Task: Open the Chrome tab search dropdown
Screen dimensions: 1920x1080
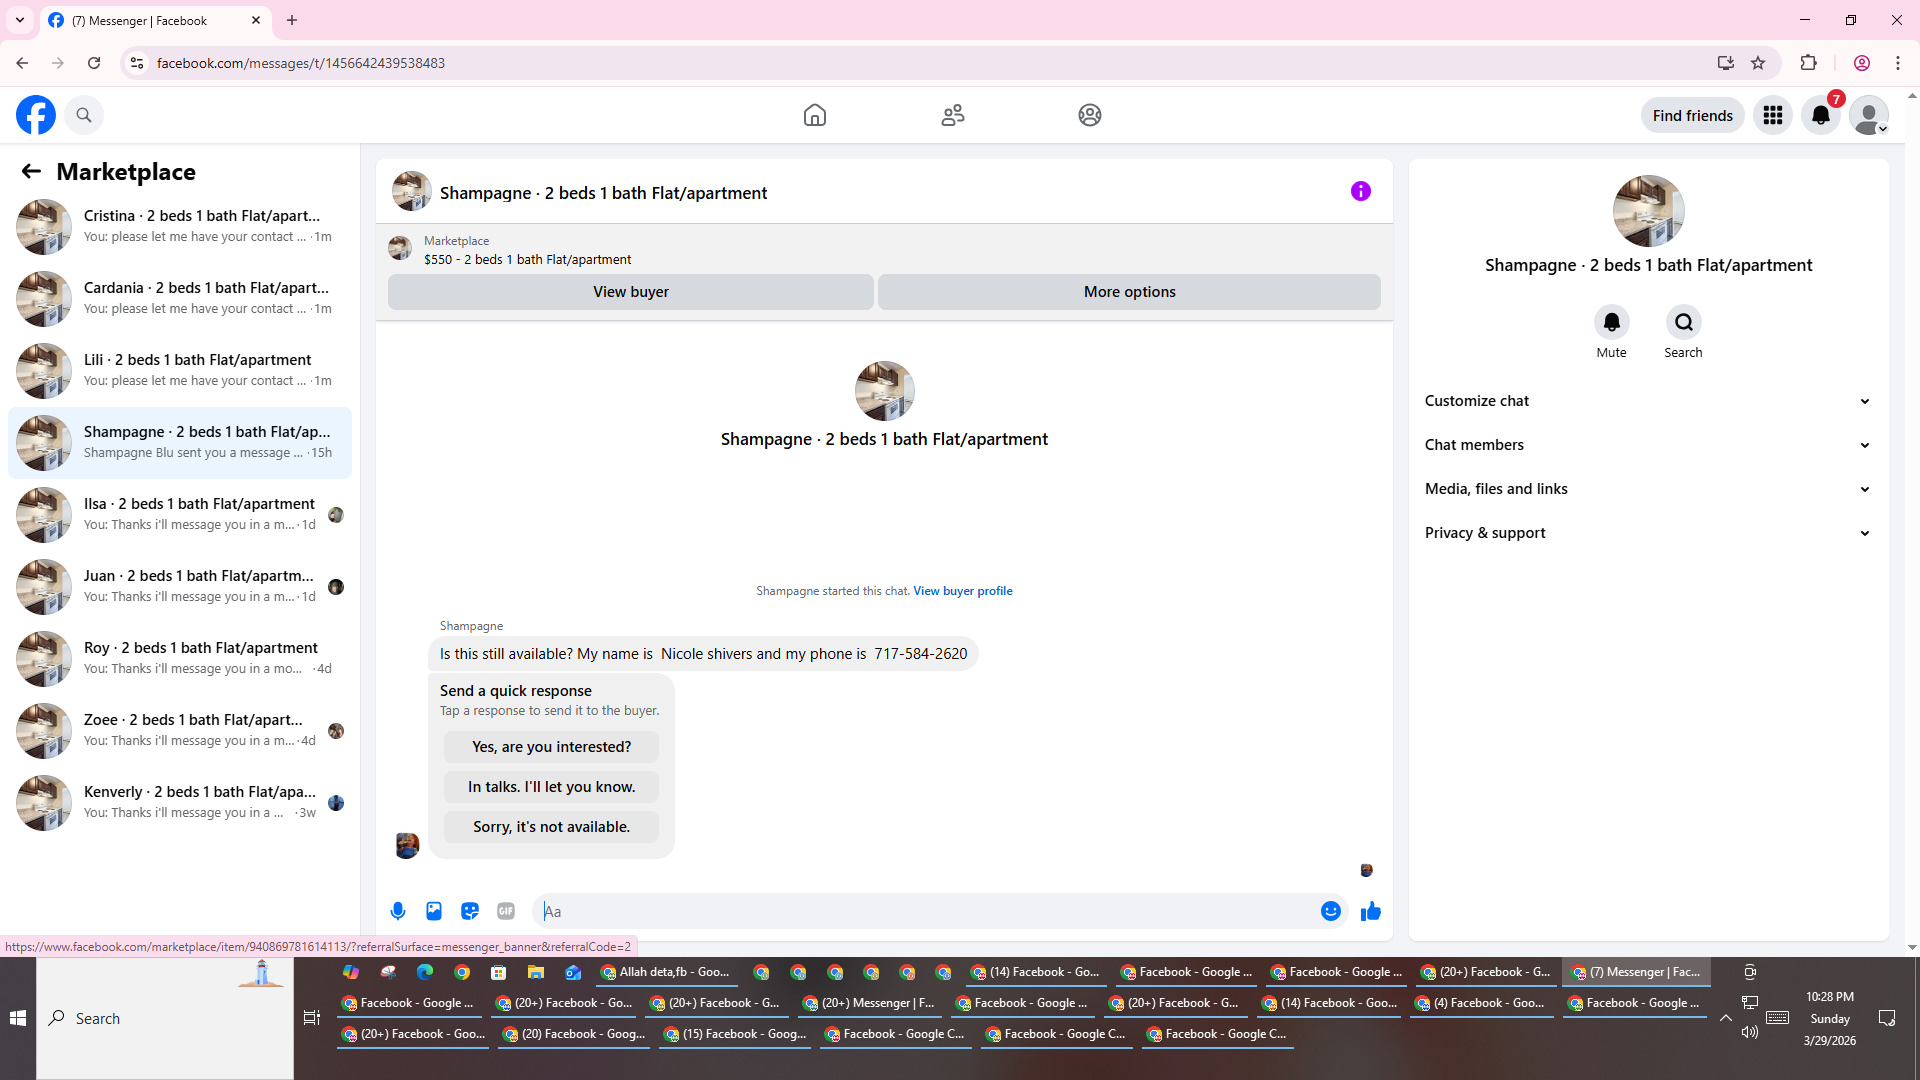Action: coord(19,20)
